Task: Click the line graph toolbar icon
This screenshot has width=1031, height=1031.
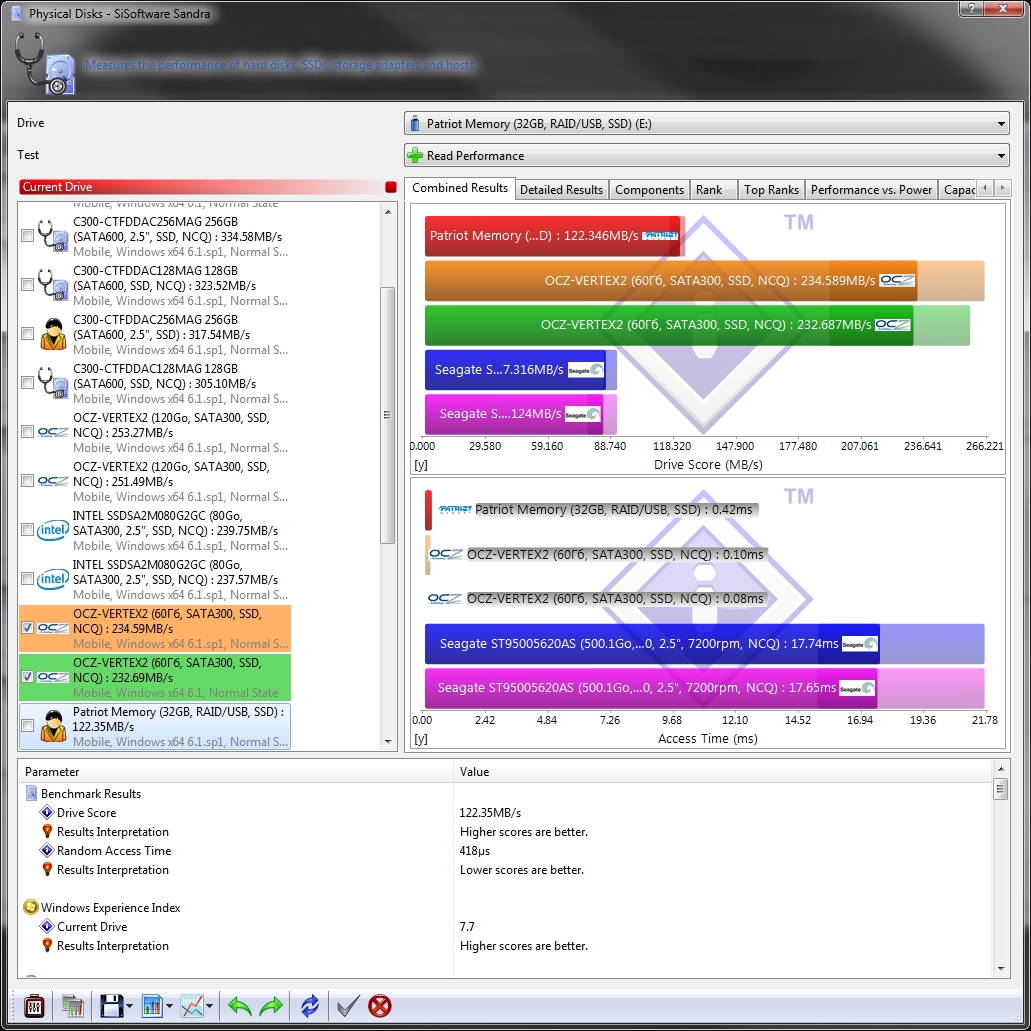Action: point(192,1006)
